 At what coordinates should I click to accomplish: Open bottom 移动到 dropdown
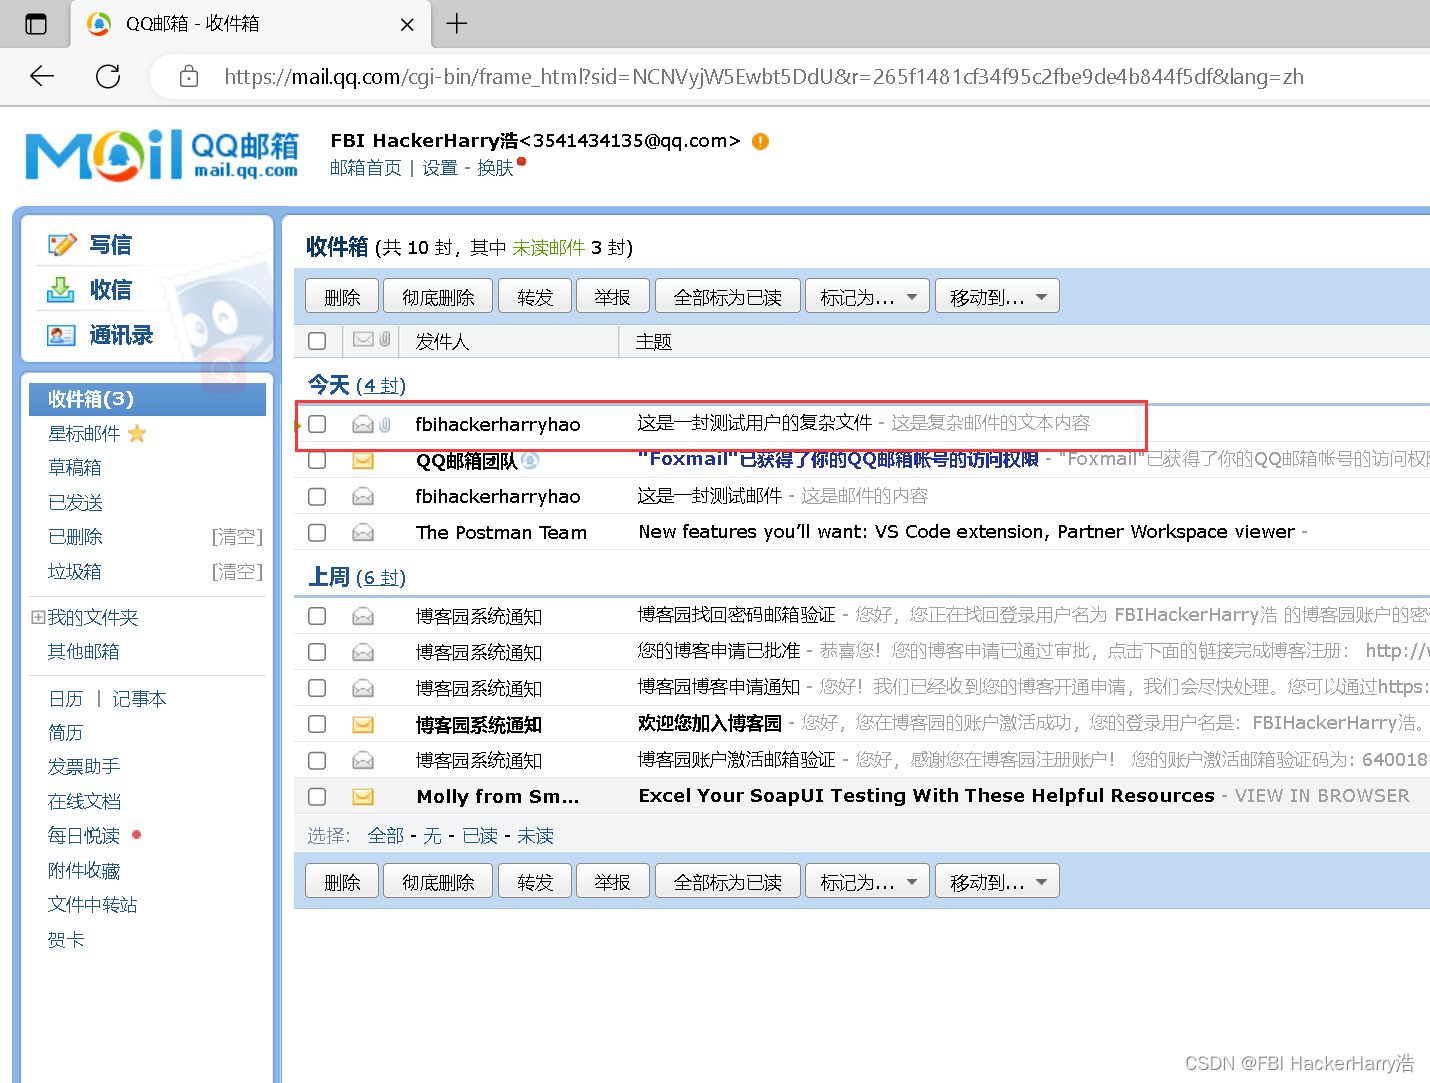(997, 881)
